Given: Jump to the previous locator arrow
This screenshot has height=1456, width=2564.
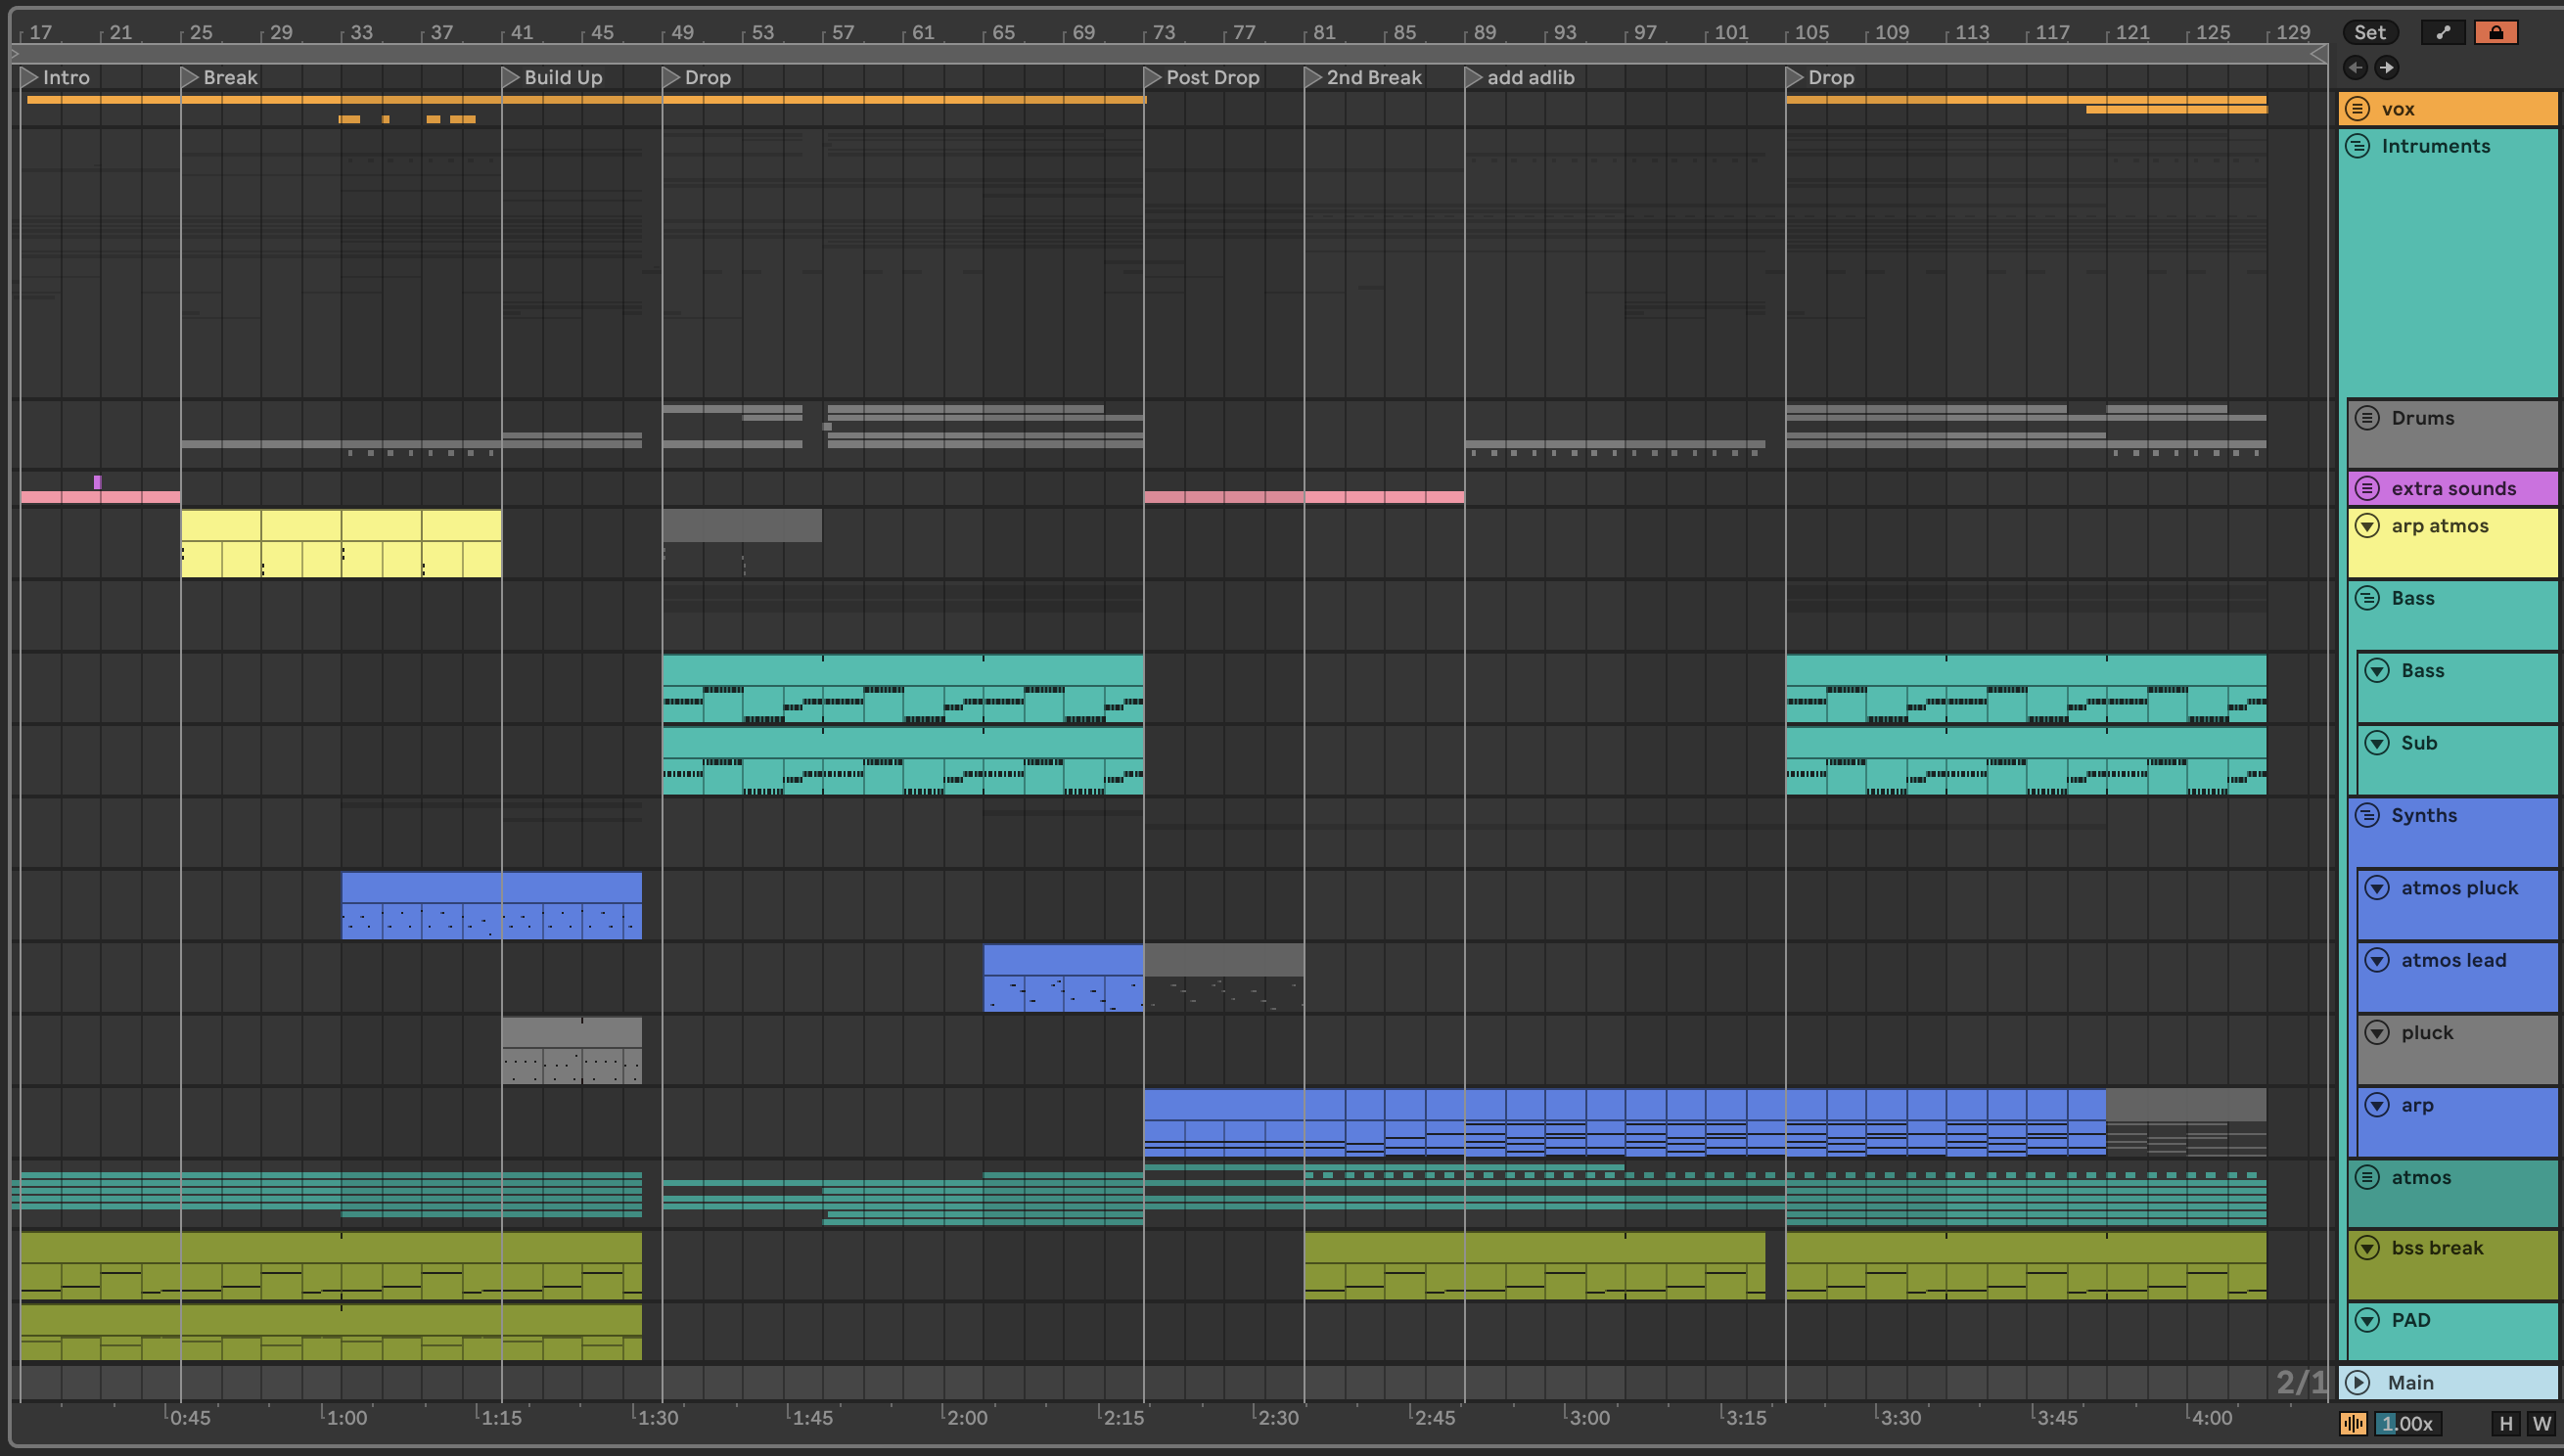Looking at the screenshot, I should click(x=2355, y=67).
